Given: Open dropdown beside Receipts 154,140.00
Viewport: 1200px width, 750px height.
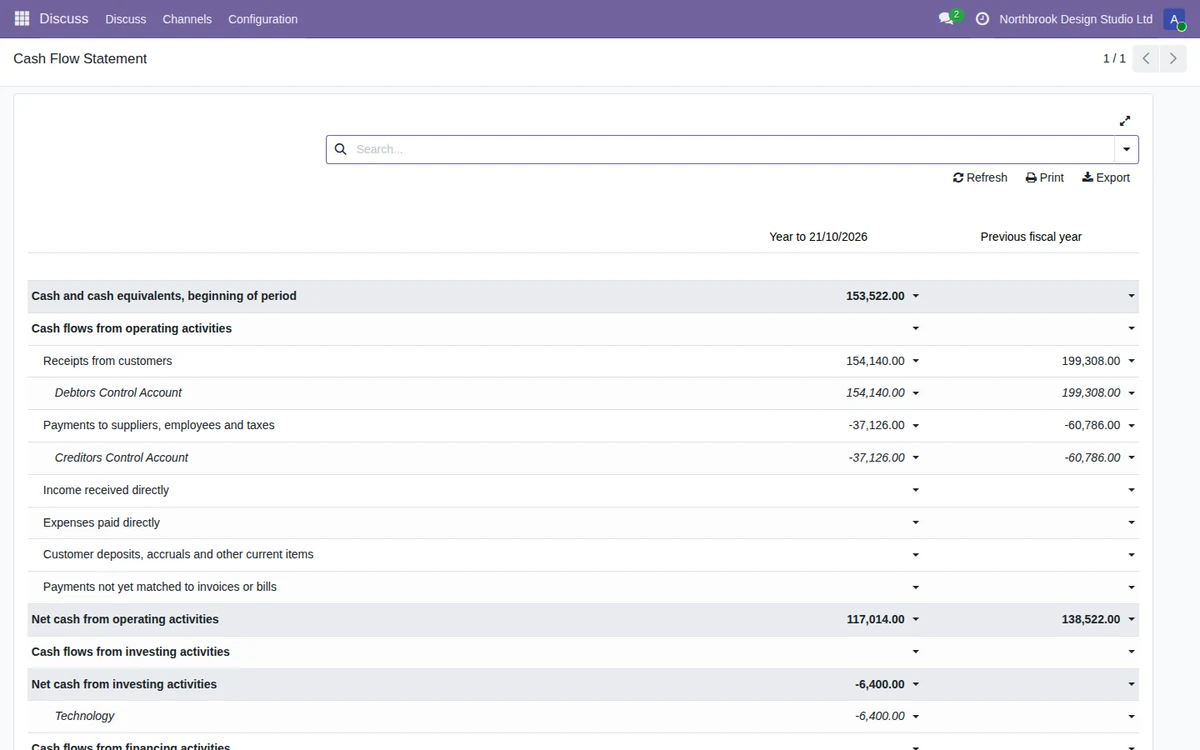Looking at the screenshot, I should click(x=916, y=362).
